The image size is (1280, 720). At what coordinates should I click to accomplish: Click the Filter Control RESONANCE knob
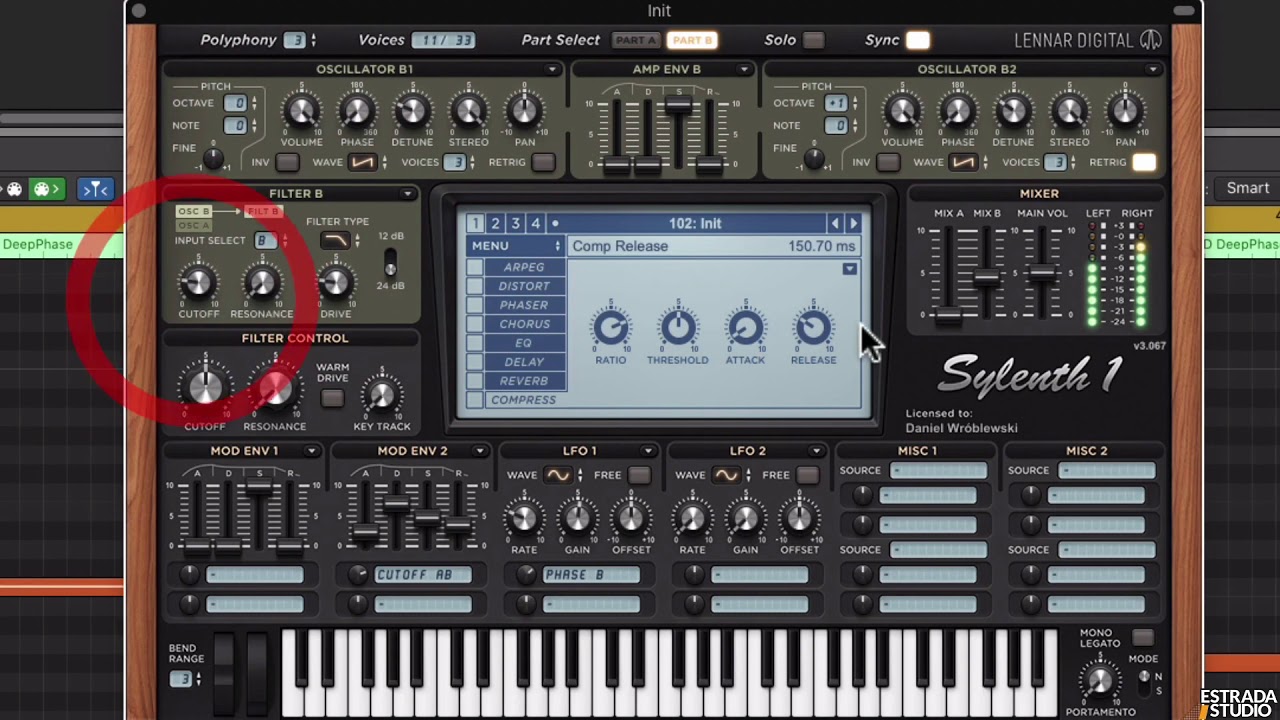coord(274,390)
